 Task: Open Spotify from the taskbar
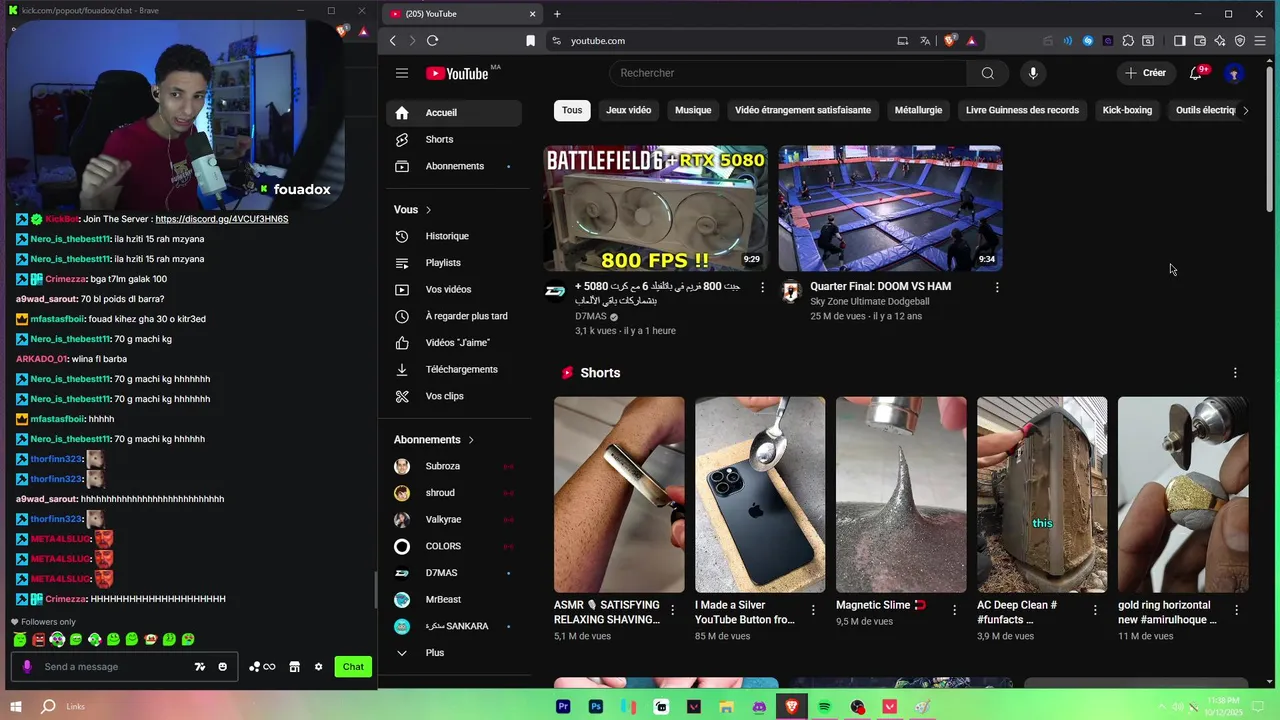824,707
